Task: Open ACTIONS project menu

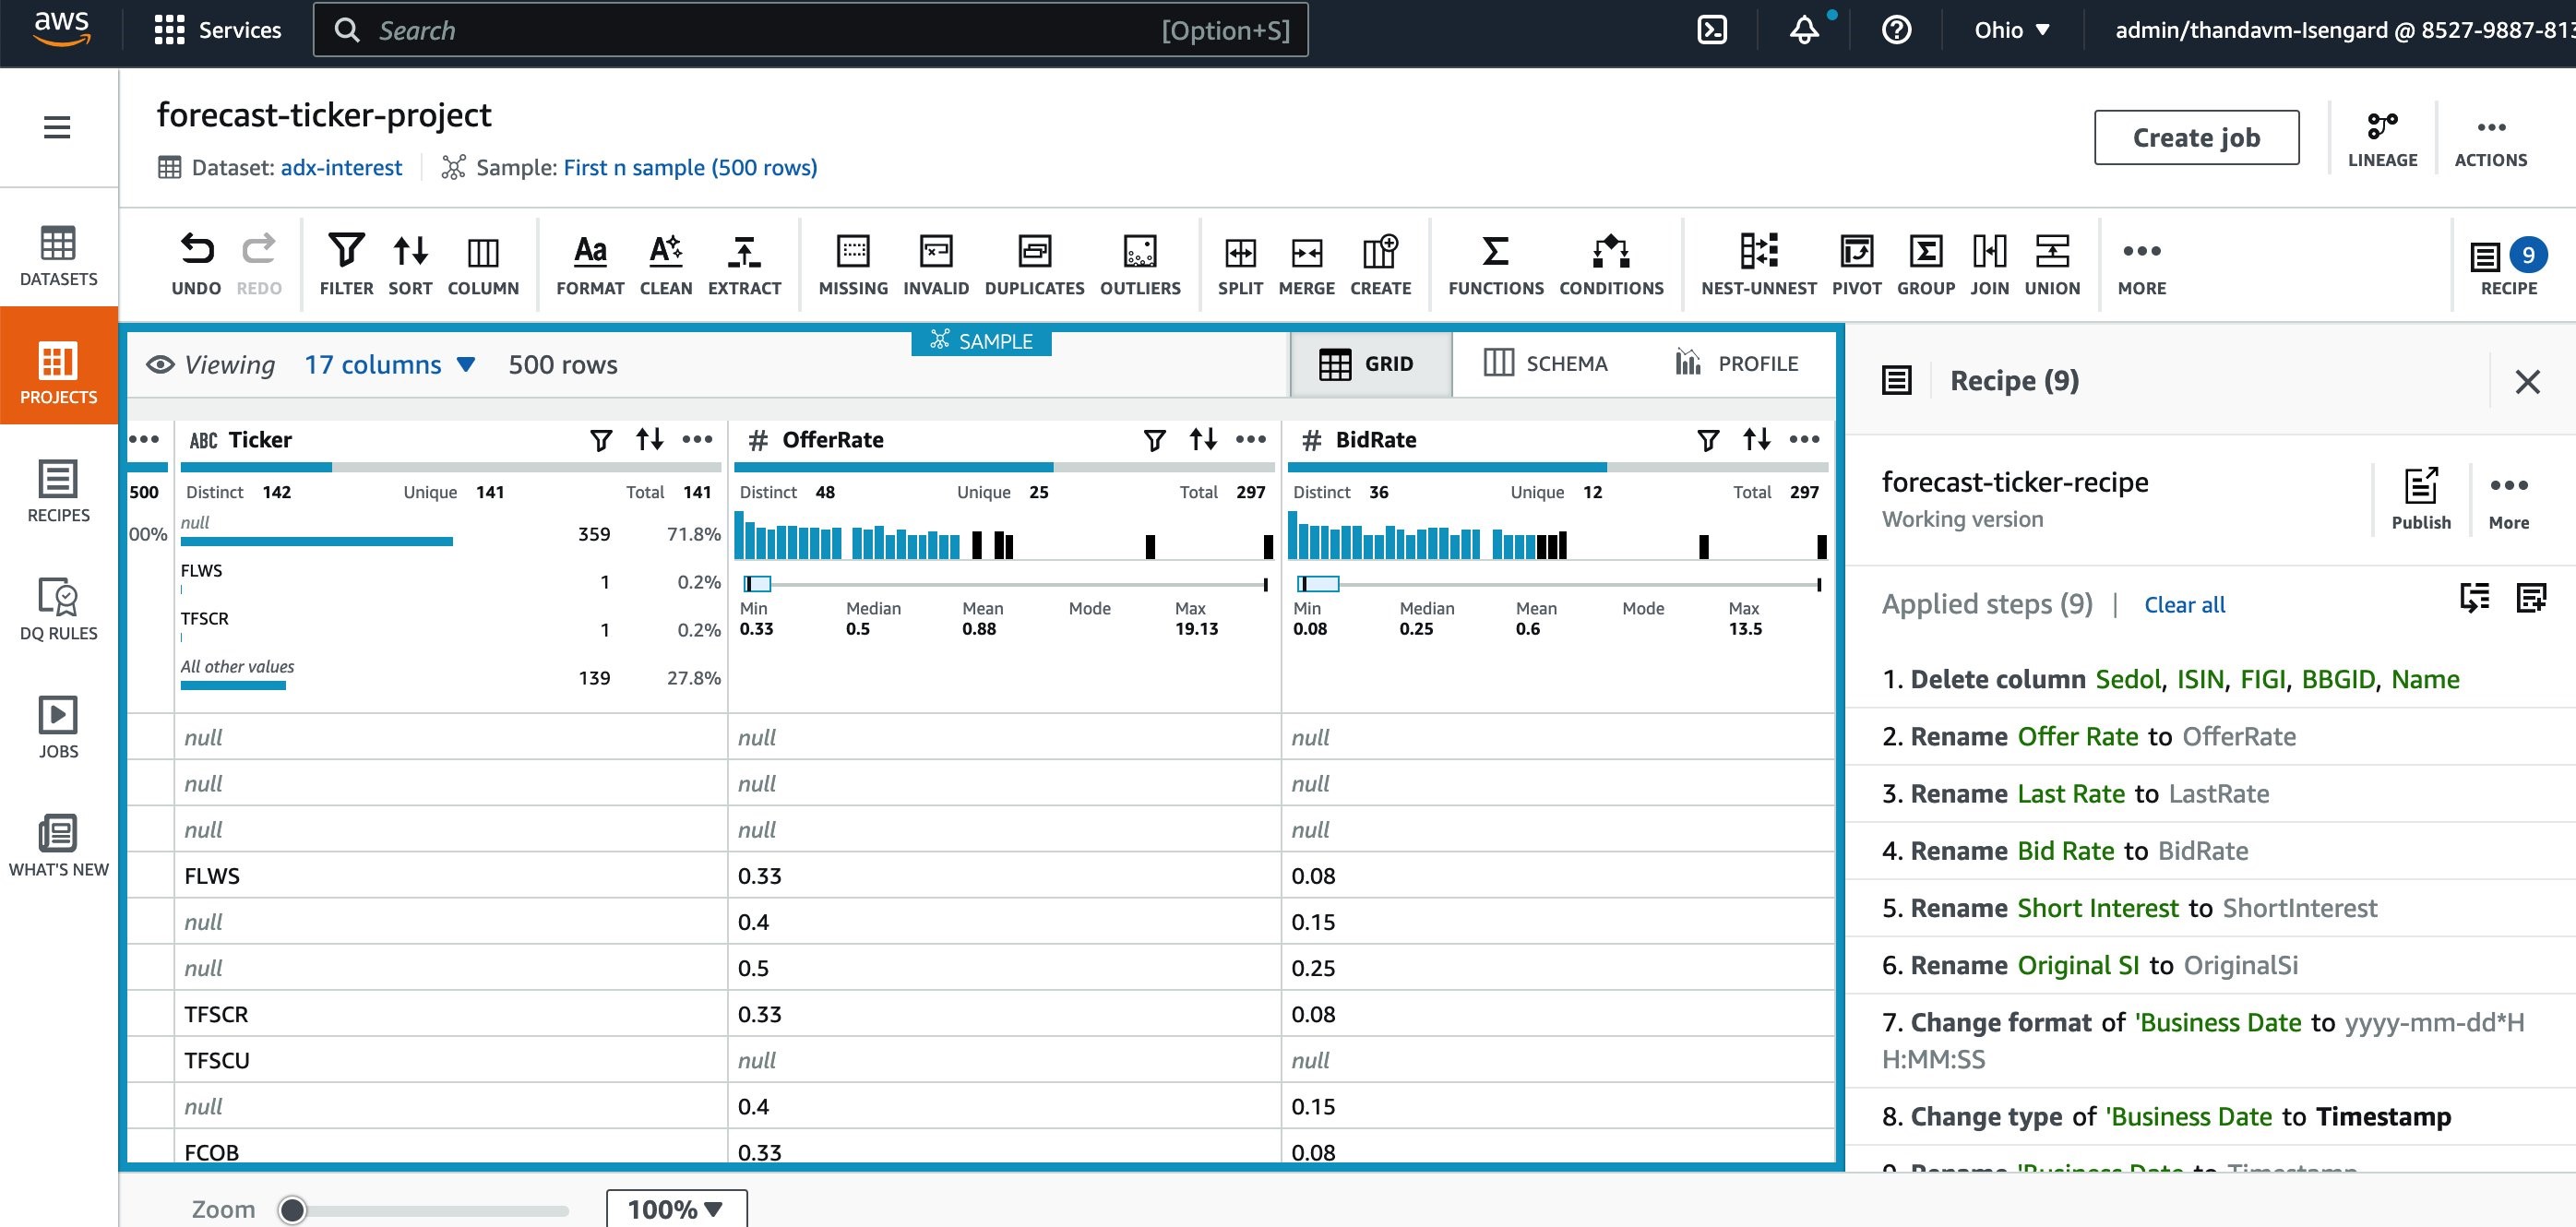Action: click(2490, 140)
